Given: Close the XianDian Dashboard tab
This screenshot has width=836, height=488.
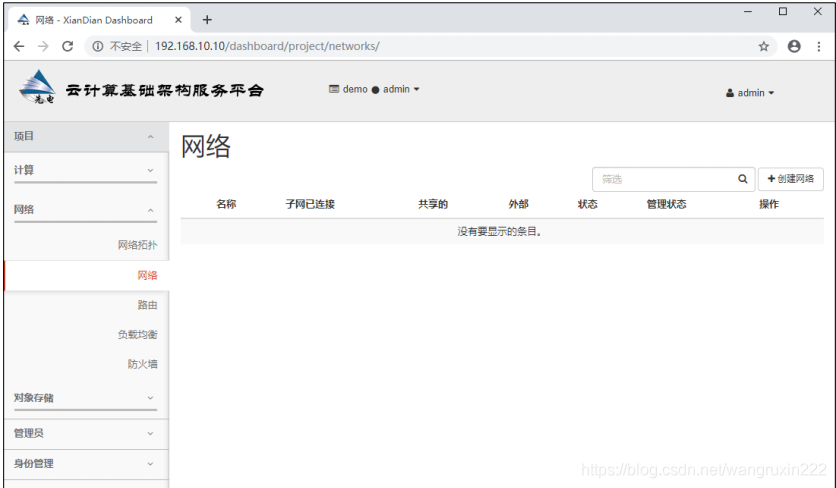Looking at the screenshot, I should (x=178, y=20).
